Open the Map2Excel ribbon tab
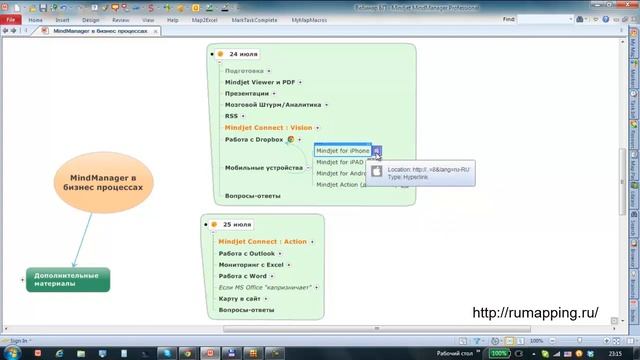 tap(204, 20)
